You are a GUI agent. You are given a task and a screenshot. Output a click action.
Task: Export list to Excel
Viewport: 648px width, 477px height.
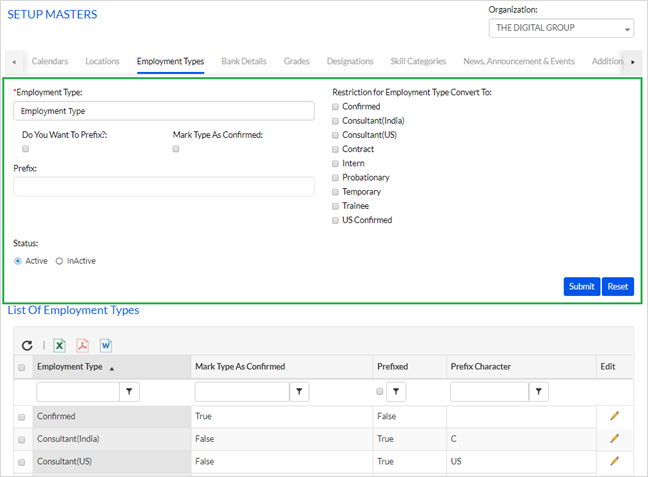coord(60,345)
